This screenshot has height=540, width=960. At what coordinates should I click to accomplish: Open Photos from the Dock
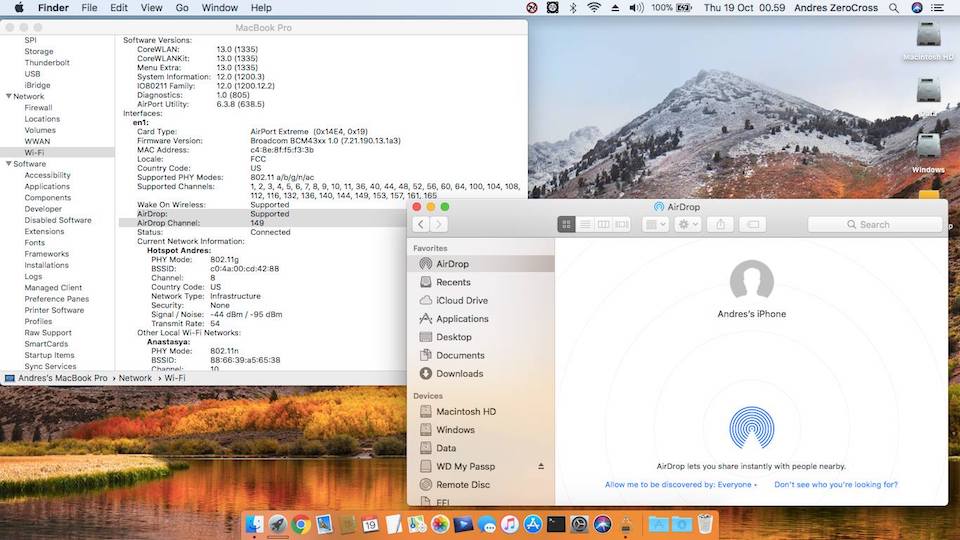point(440,524)
